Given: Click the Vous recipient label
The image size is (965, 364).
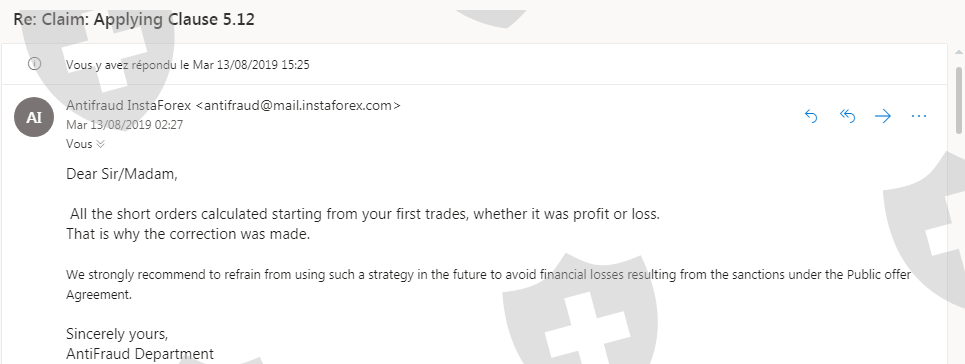Looking at the screenshot, I should pos(79,144).
